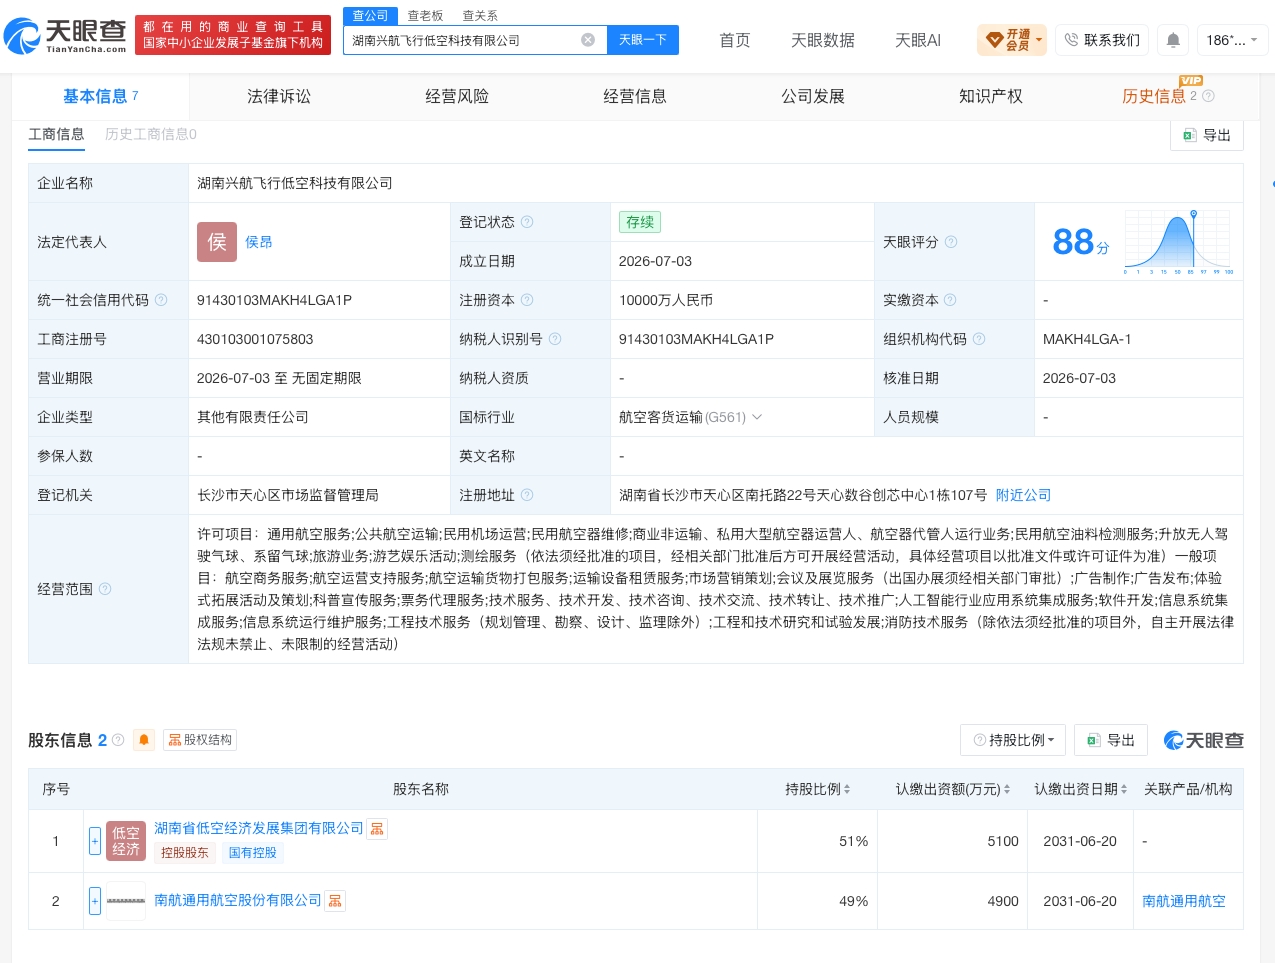Open the equity chart icon after 南航通用航空股份有限公司
Image resolution: width=1275 pixels, height=963 pixels.
point(335,901)
